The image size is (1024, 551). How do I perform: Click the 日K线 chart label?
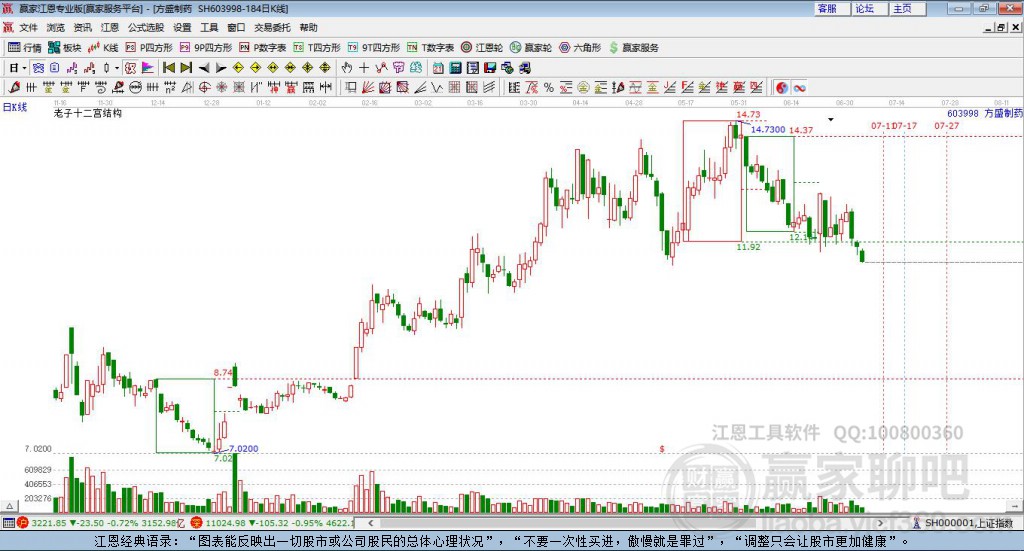coord(14,107)
